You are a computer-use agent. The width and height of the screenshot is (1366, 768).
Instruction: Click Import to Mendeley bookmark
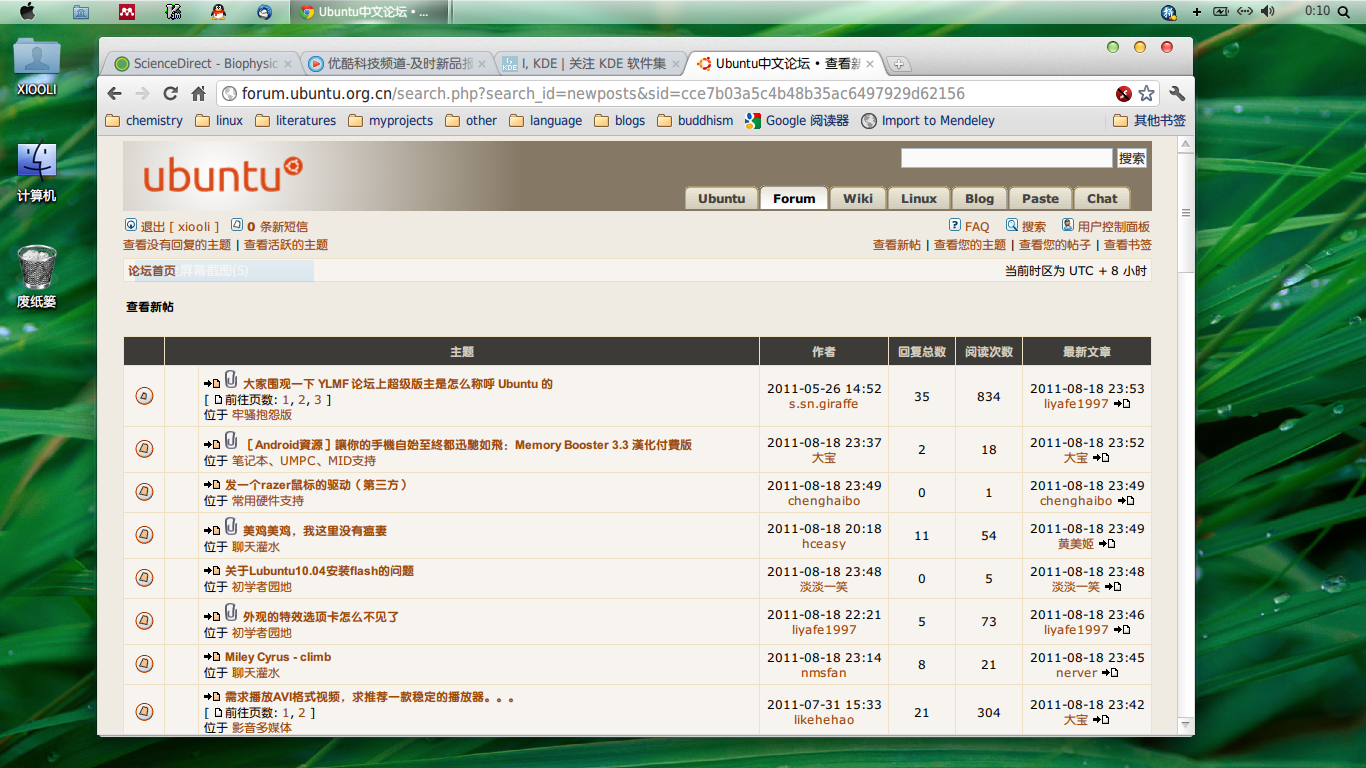point(928,120)
